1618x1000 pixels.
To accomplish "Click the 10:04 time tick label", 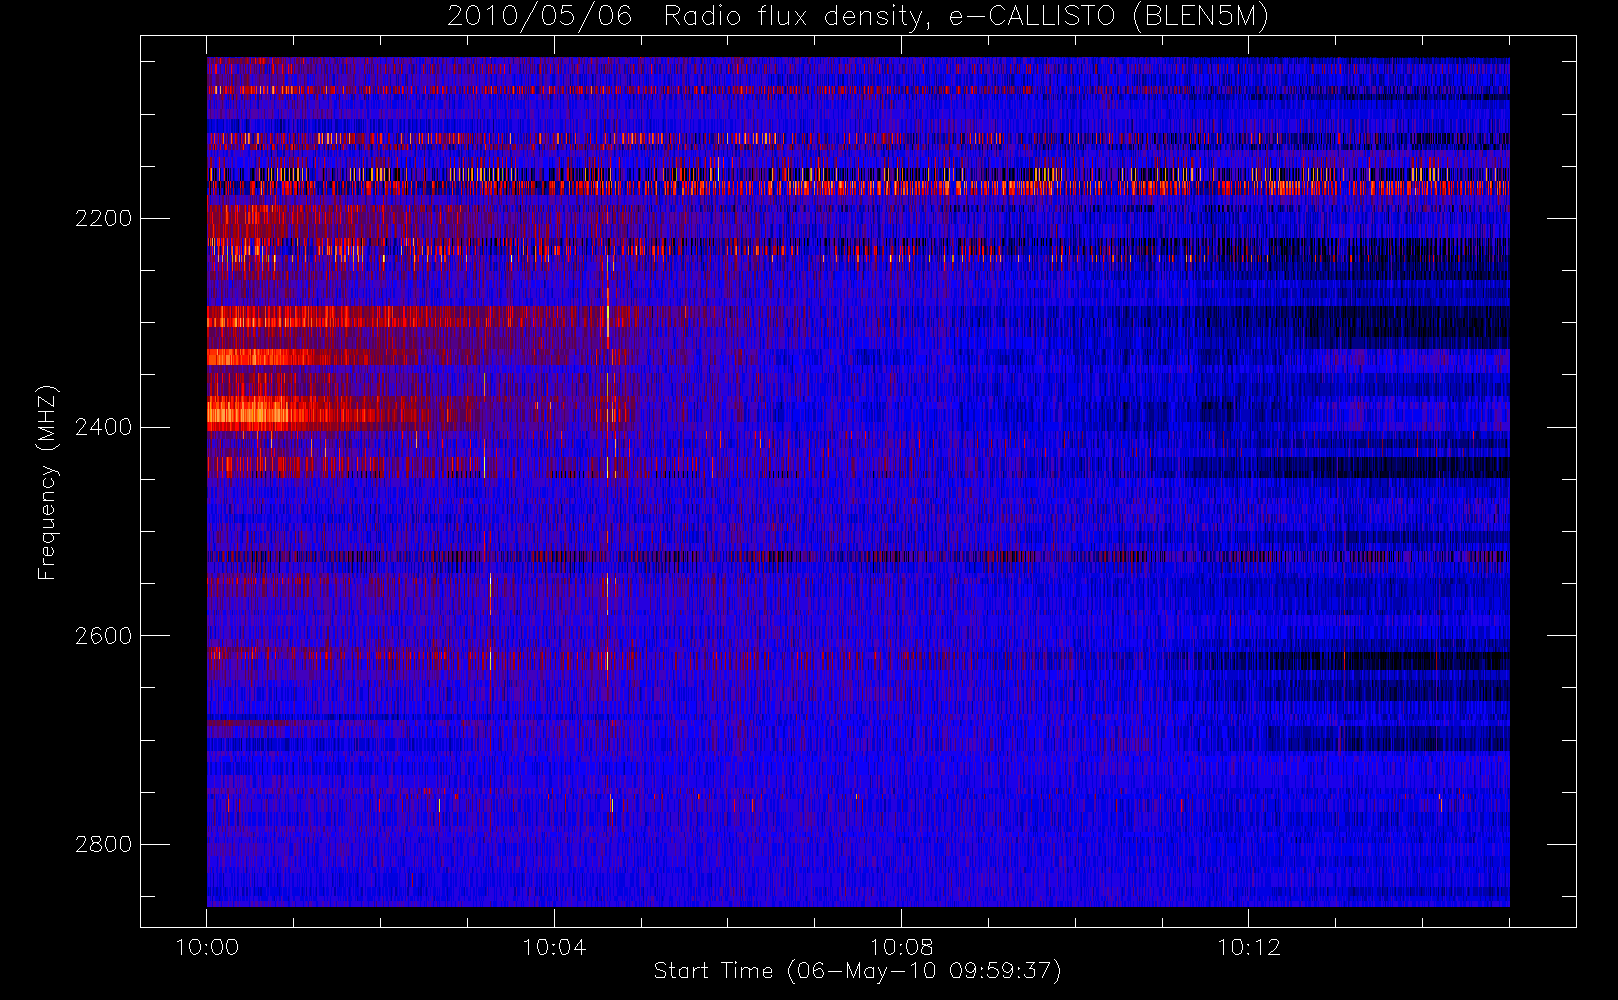I will (554, 947).
